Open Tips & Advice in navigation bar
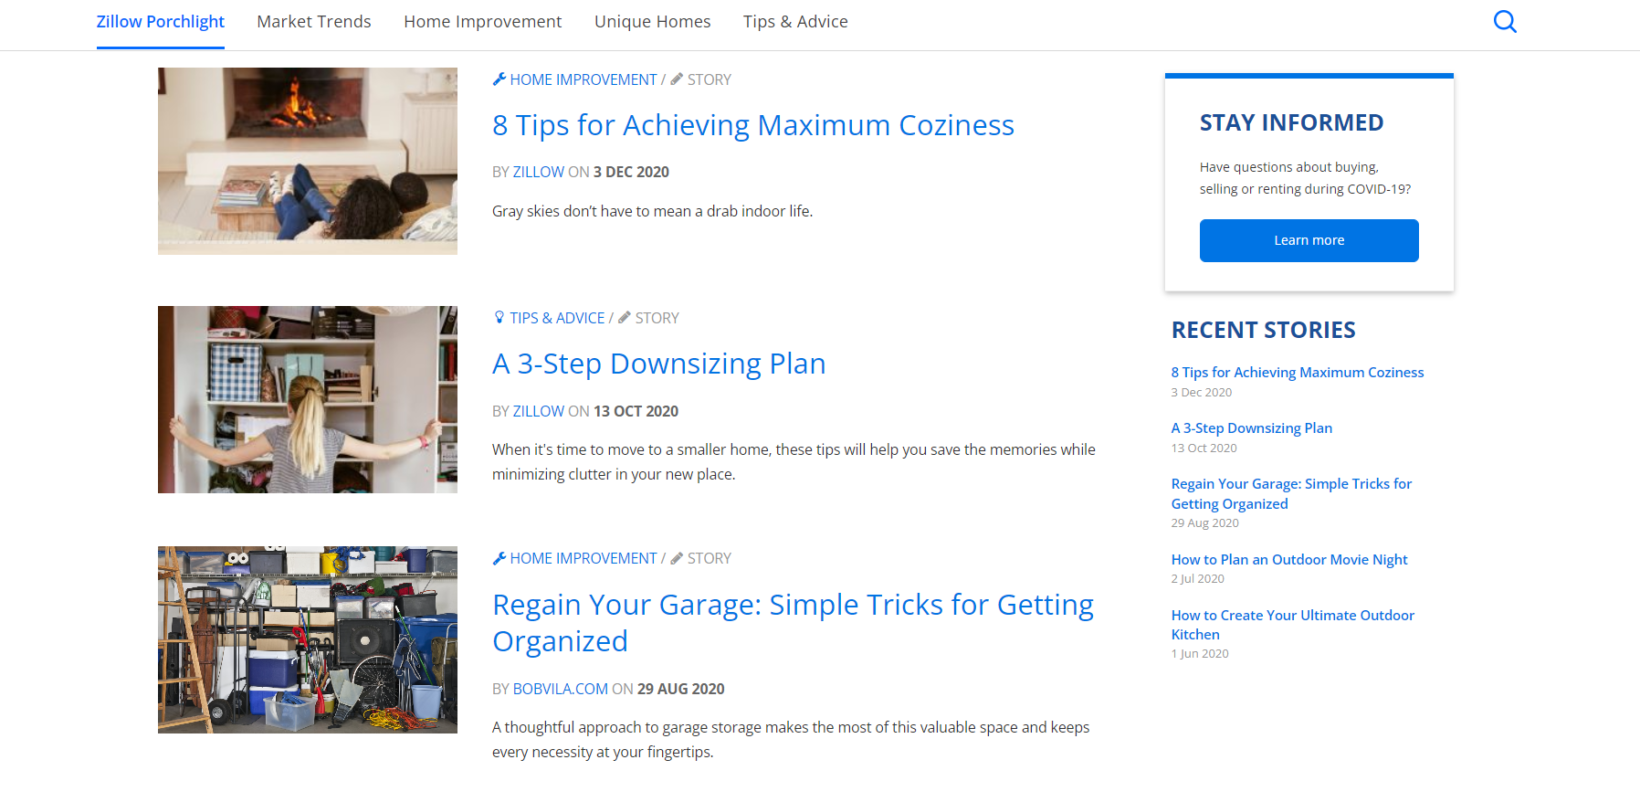Screen dimensions: 1640x802 (x=795, y=22)
